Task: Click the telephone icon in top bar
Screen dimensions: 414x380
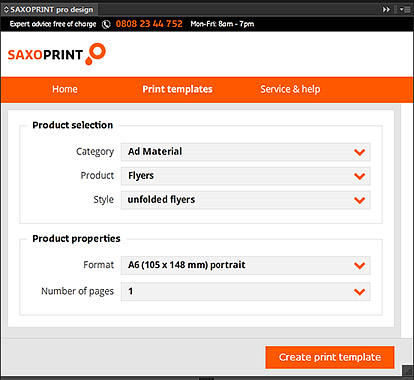Action: tap(106, 24)
